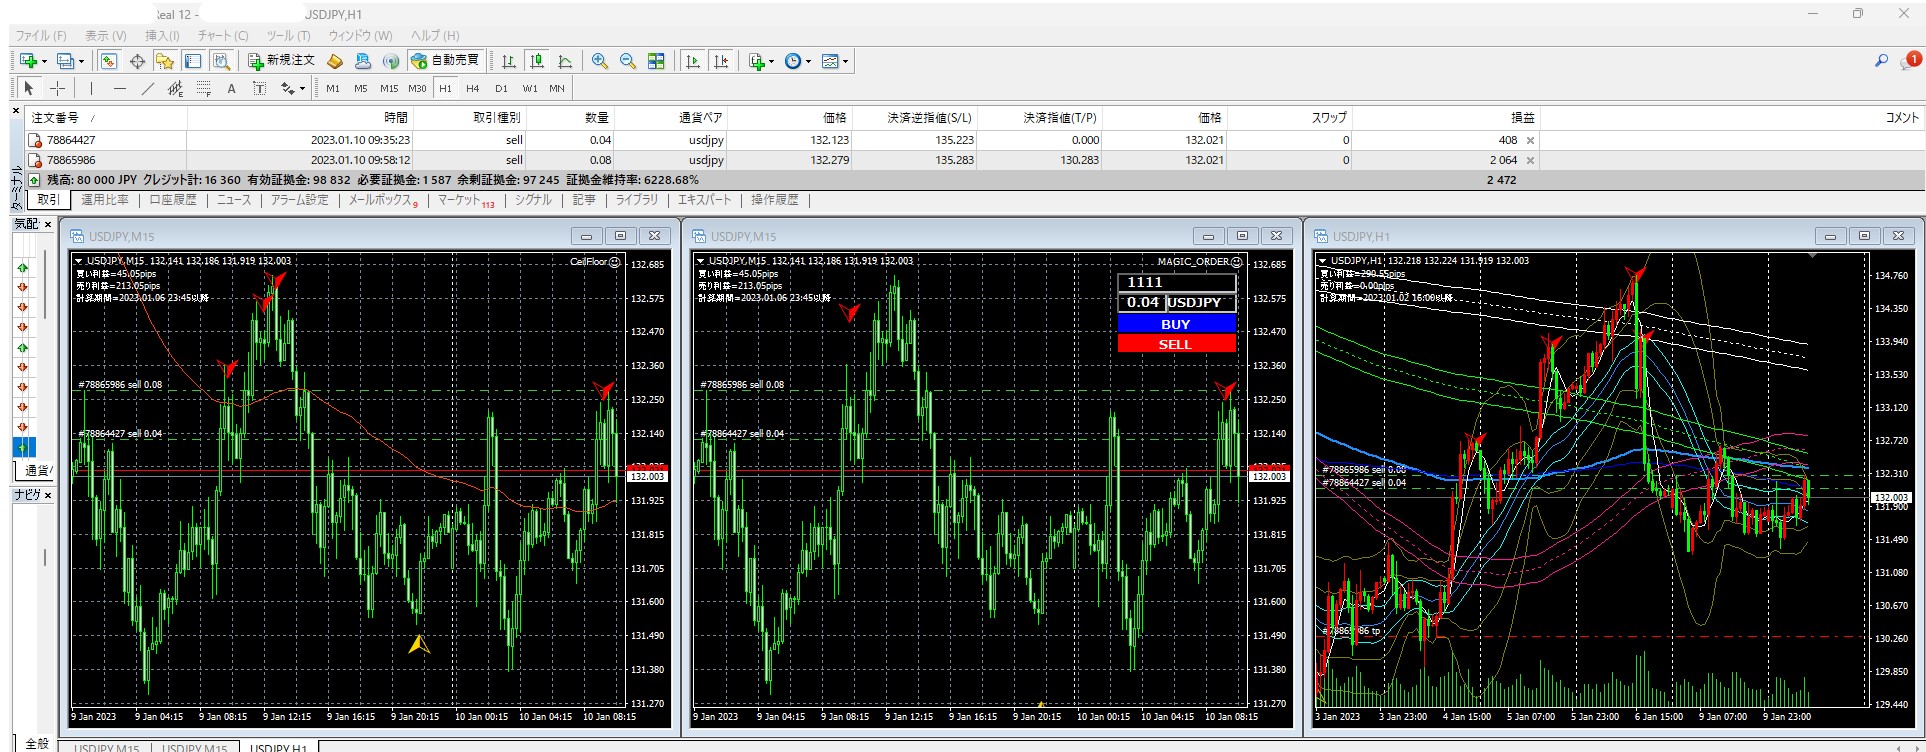Click the Zoom In chart magnifier icon
This screenshot has width=1926, height=752.
point(599,61)
